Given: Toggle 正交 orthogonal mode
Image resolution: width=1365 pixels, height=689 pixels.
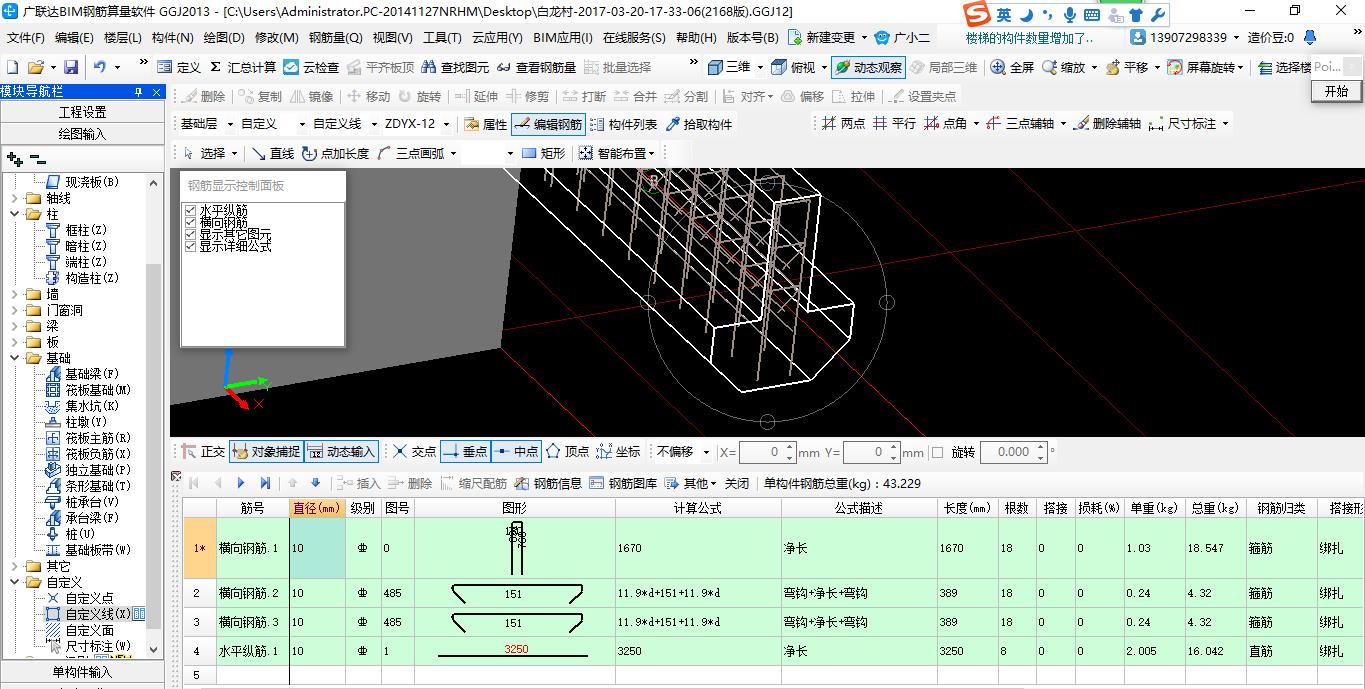Looking at the screenshot, I should pyautogui.click(x=203, y=452).
